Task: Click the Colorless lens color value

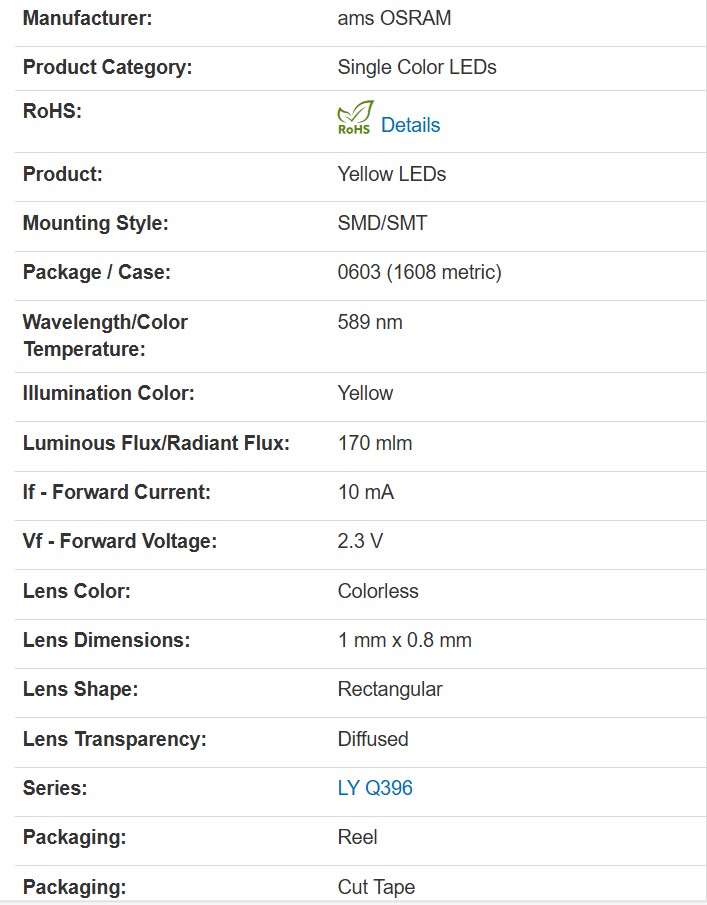Action: coord(378,591)
